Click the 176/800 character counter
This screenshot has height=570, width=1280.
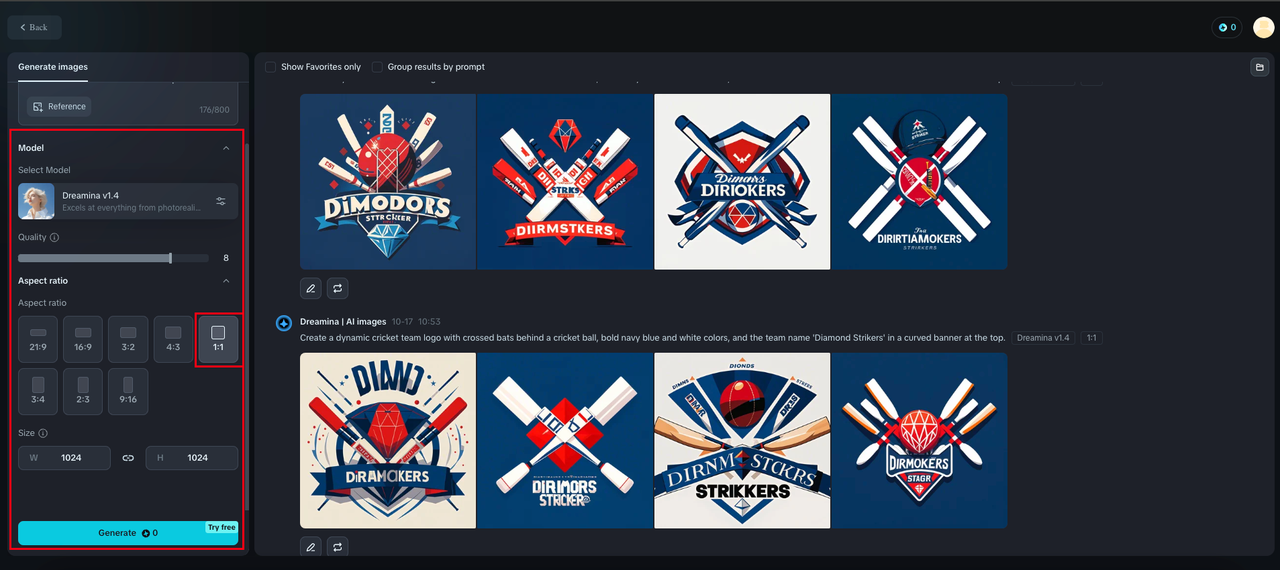(214, 110)
